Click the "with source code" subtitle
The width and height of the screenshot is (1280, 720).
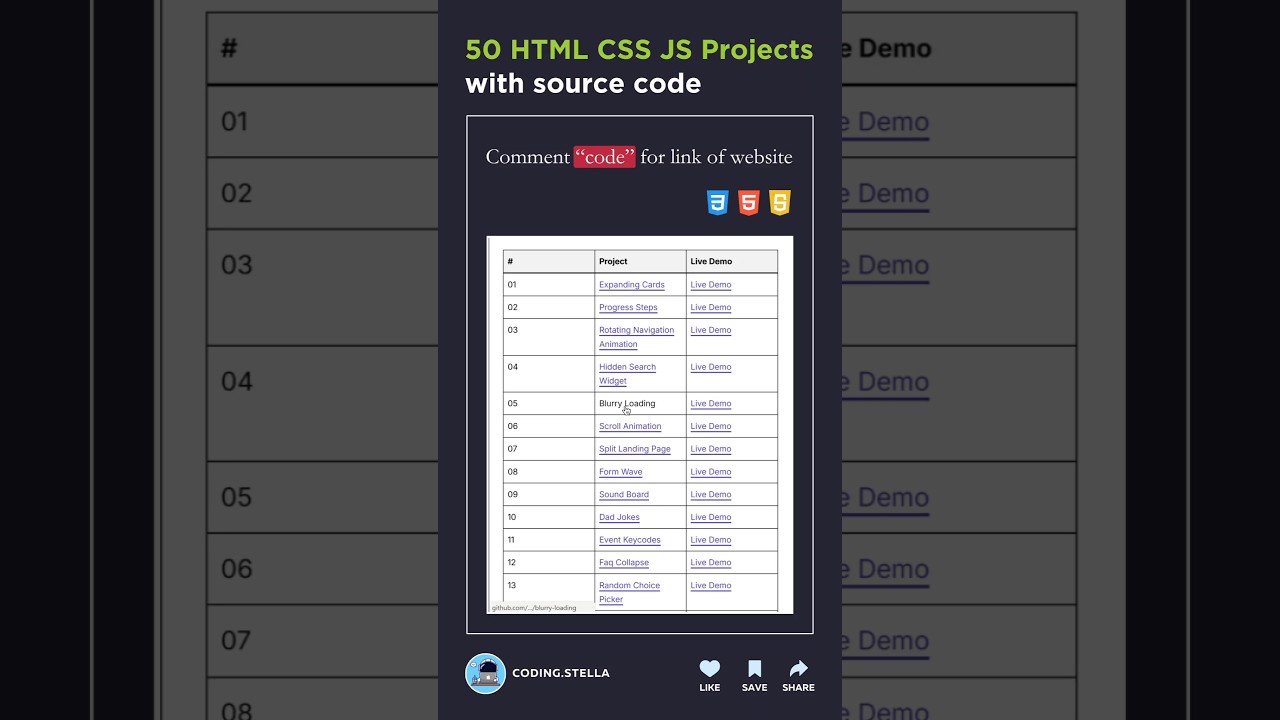583,84
